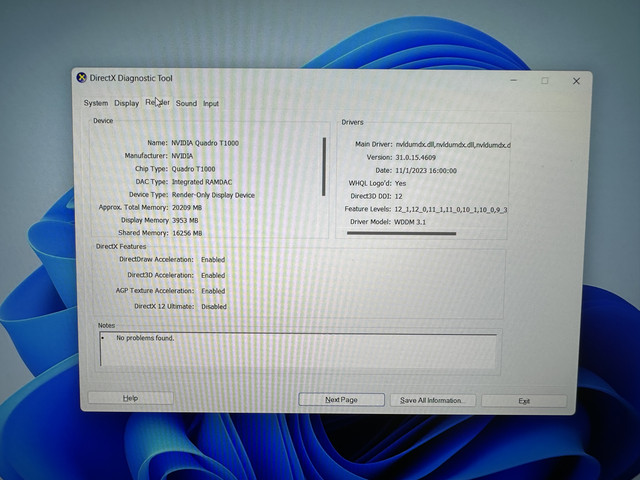The height and width of the screenshot is (480, 640).
Task: Click AGP Texture Acceleration 'Enabled' status
Action: coord(213,291)
